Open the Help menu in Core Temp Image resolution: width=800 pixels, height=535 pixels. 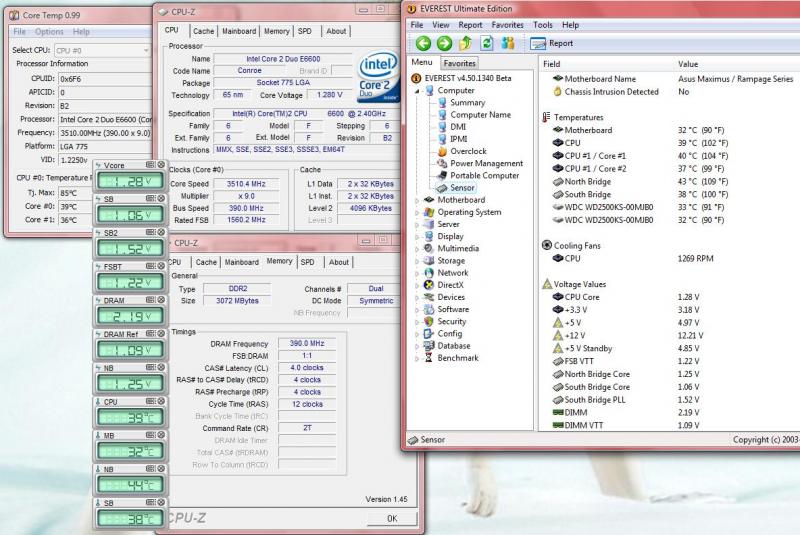click(81, 32)
